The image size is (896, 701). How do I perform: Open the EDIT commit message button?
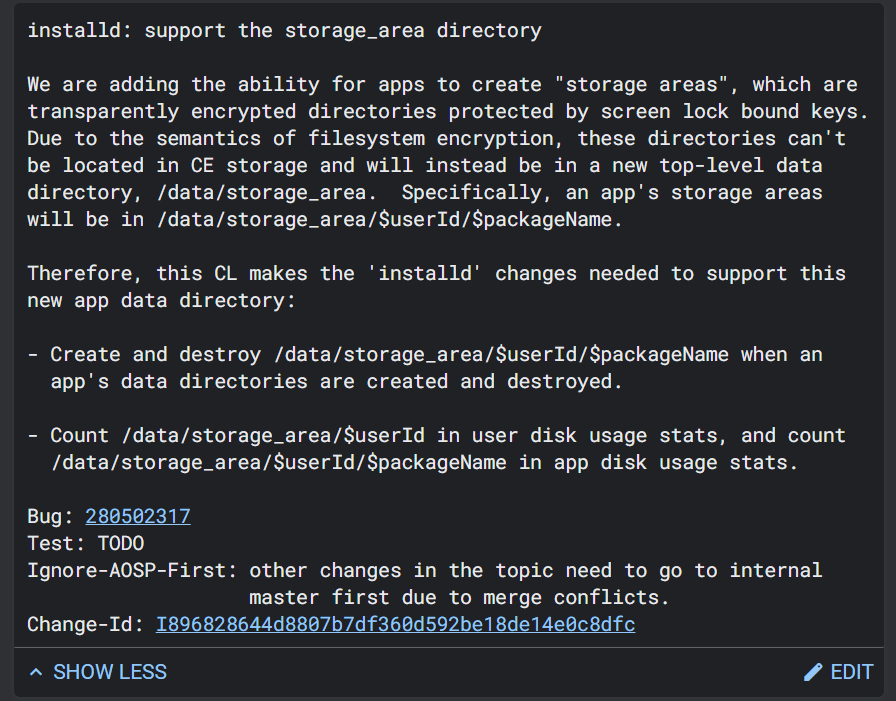[838, 672]
